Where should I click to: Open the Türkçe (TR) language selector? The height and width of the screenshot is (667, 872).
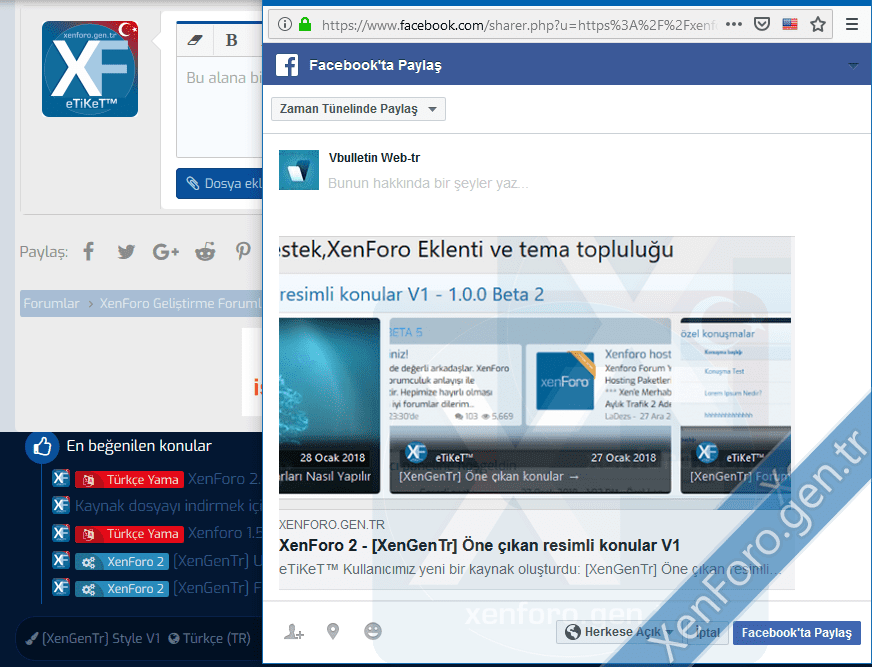(210, 638)
